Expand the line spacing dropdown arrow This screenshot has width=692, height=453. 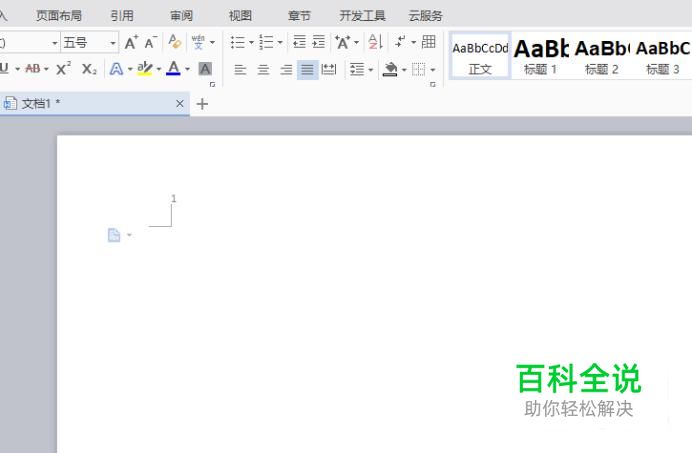370,70
